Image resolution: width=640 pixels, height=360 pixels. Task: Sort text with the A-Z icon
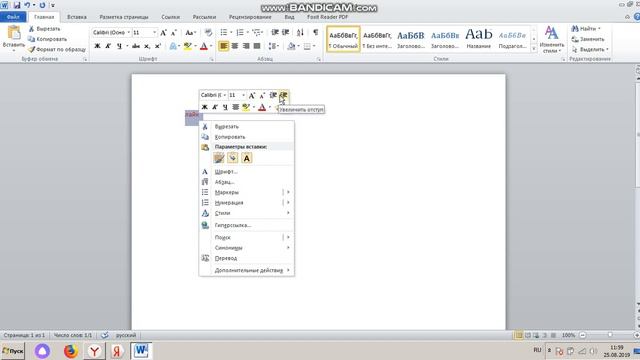(300, 32)
